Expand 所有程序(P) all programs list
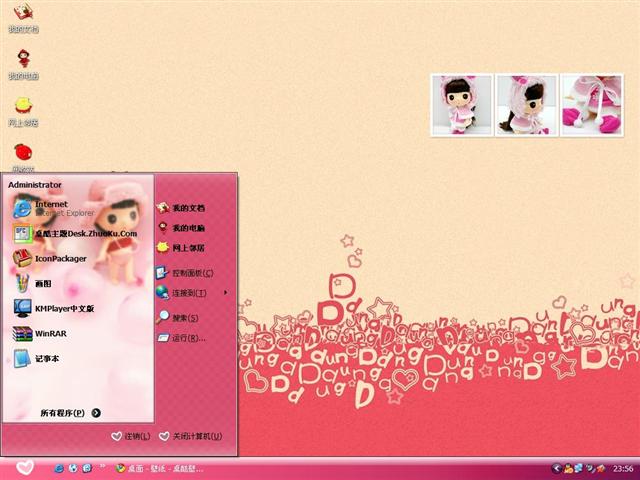 coord(70,413)
